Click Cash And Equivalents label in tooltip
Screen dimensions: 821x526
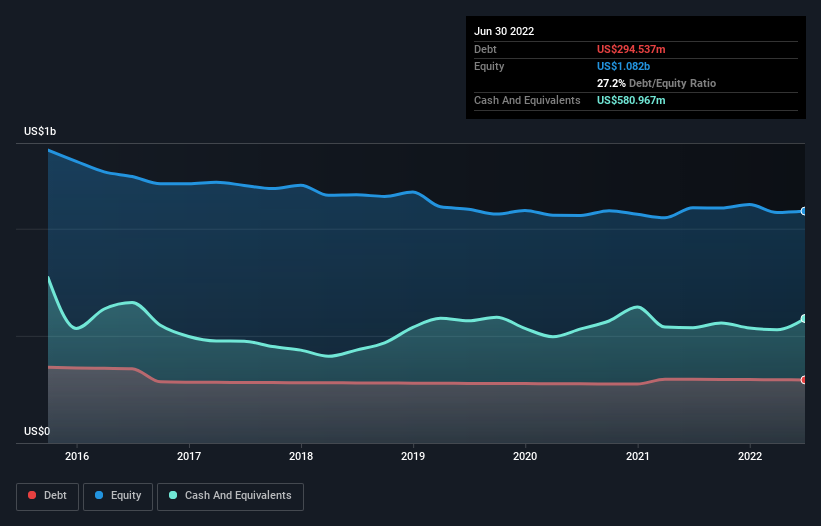pos(527,100)
